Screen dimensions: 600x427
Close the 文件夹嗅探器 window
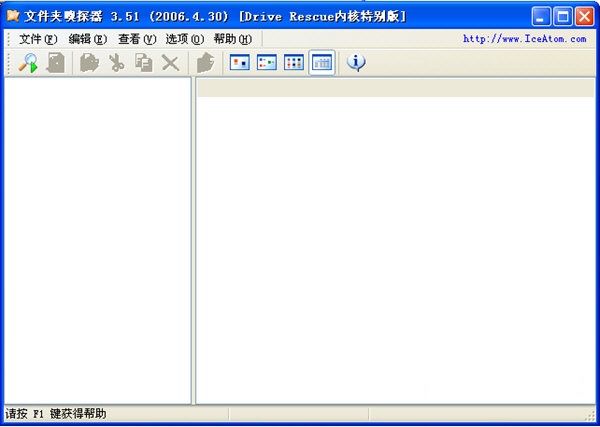585,17
